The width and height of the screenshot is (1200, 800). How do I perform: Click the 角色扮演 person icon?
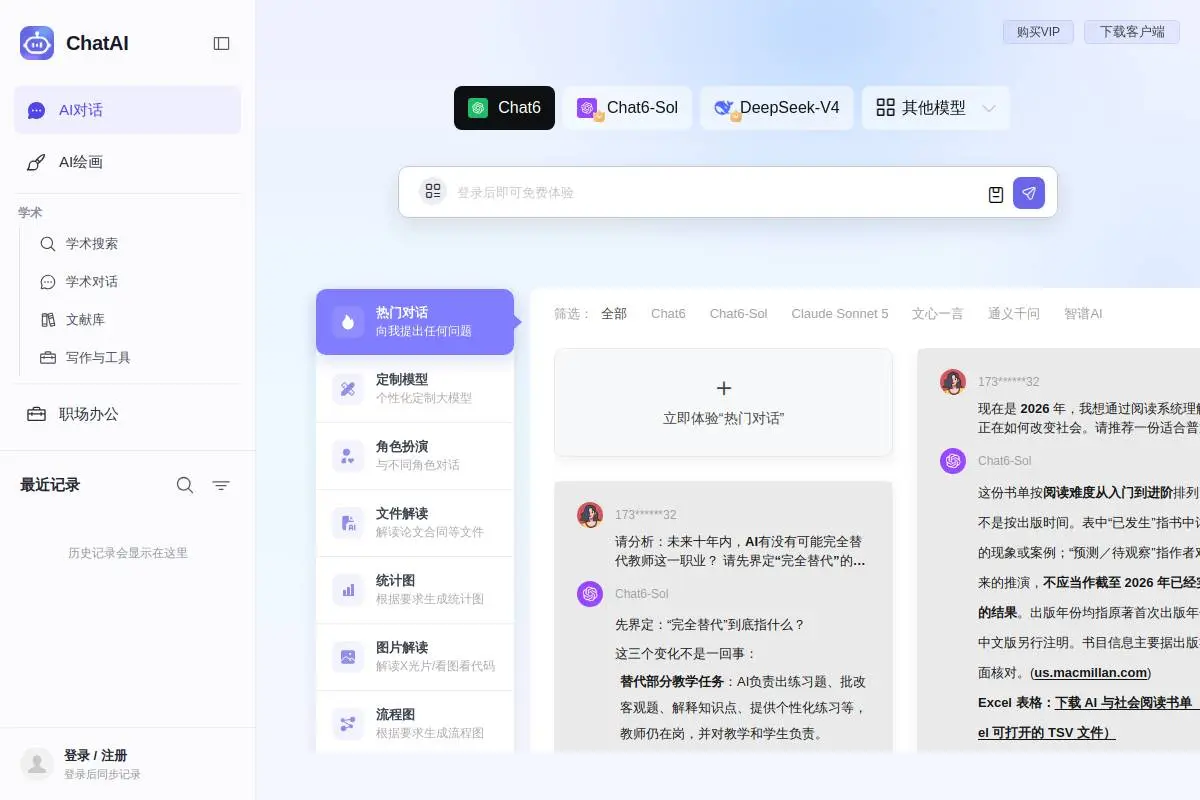tap(348, 456)
